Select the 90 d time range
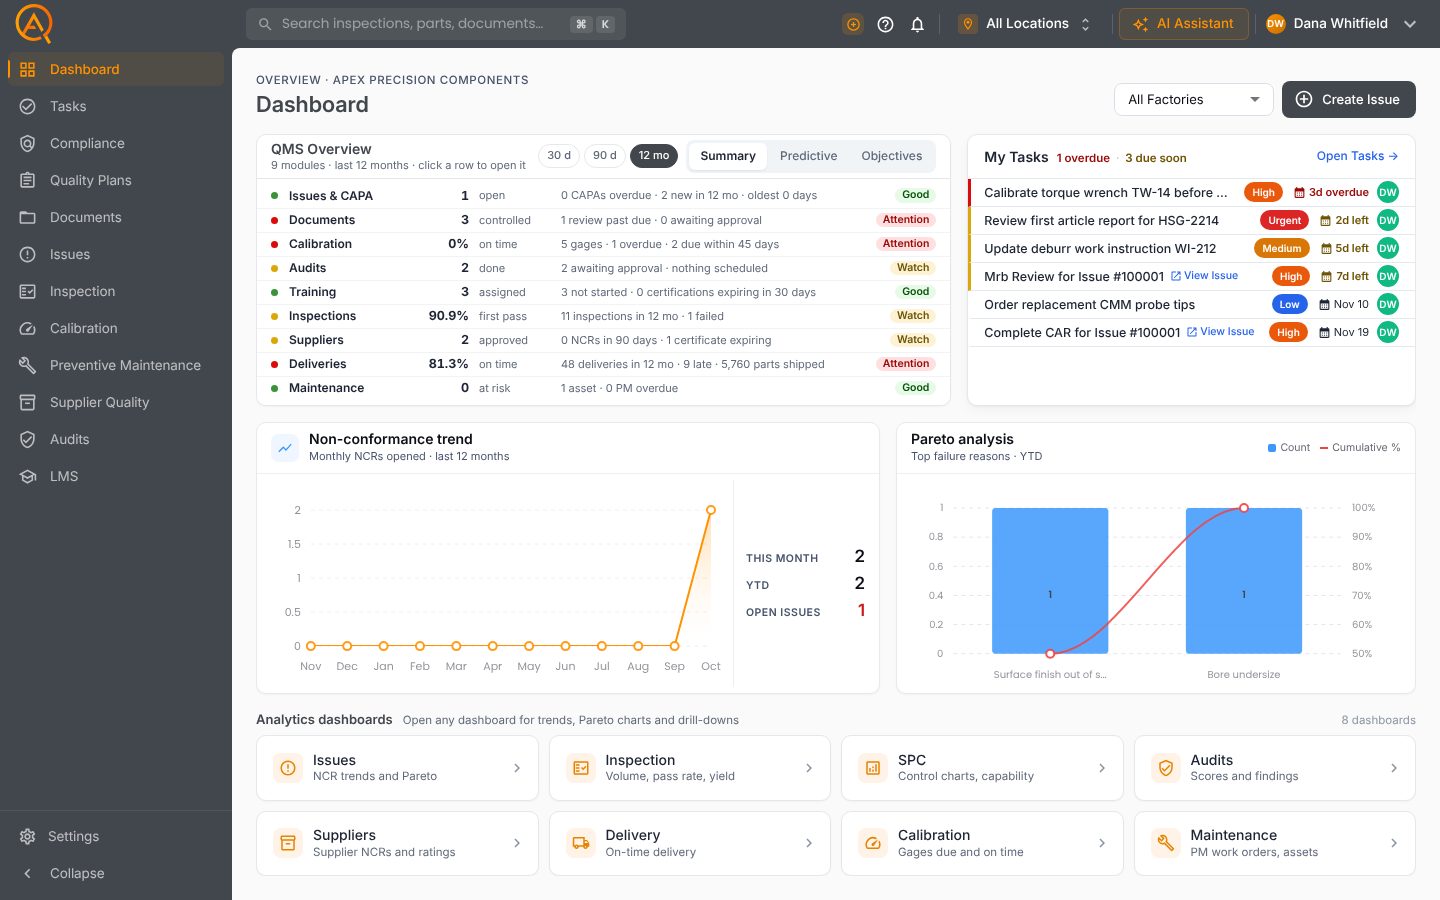This screenshot has width=1440, height=900. click(605, 156)
